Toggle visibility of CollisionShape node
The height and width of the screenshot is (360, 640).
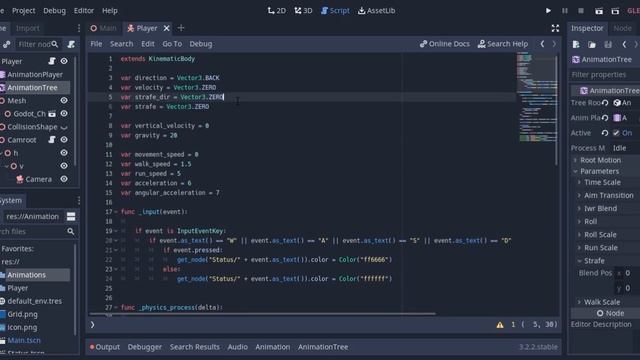tap(64, 127)
